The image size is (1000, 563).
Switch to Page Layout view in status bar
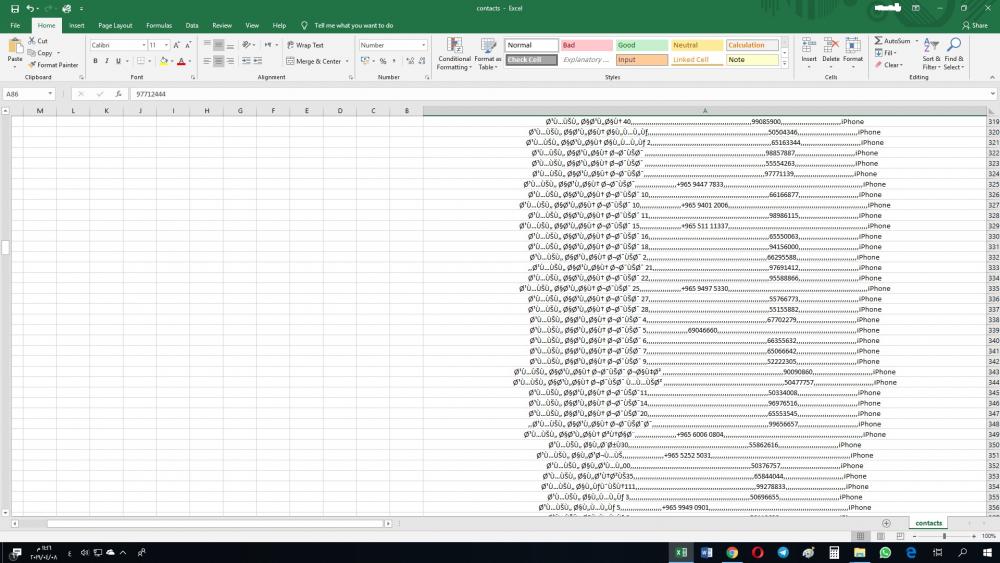tap(880, 536)
